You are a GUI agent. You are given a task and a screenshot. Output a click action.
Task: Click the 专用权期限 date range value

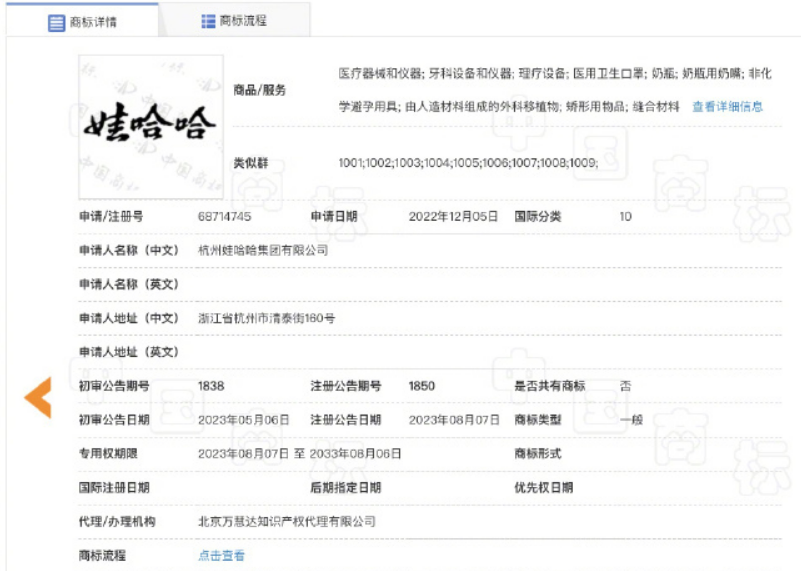pos(299,454)
